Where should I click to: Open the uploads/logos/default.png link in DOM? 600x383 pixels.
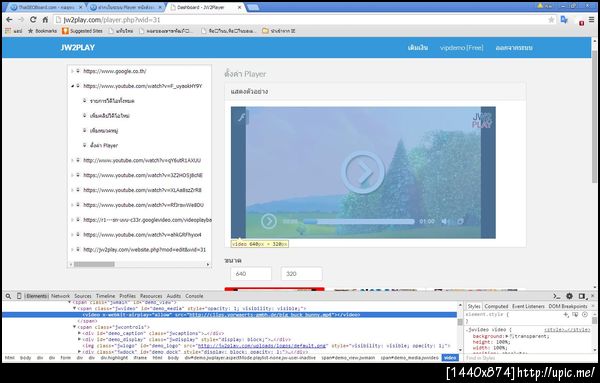click(x=262, y=346)
